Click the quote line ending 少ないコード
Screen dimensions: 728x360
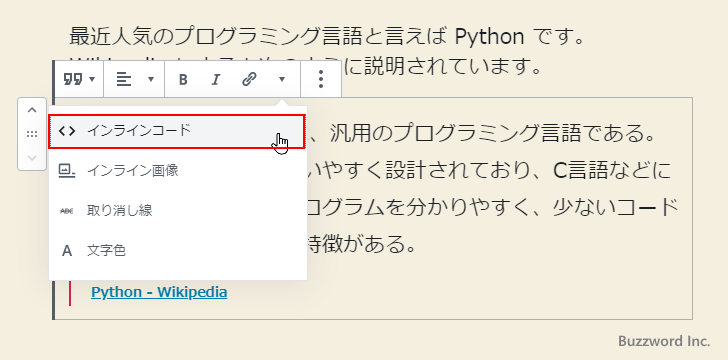tap(494, 208)
